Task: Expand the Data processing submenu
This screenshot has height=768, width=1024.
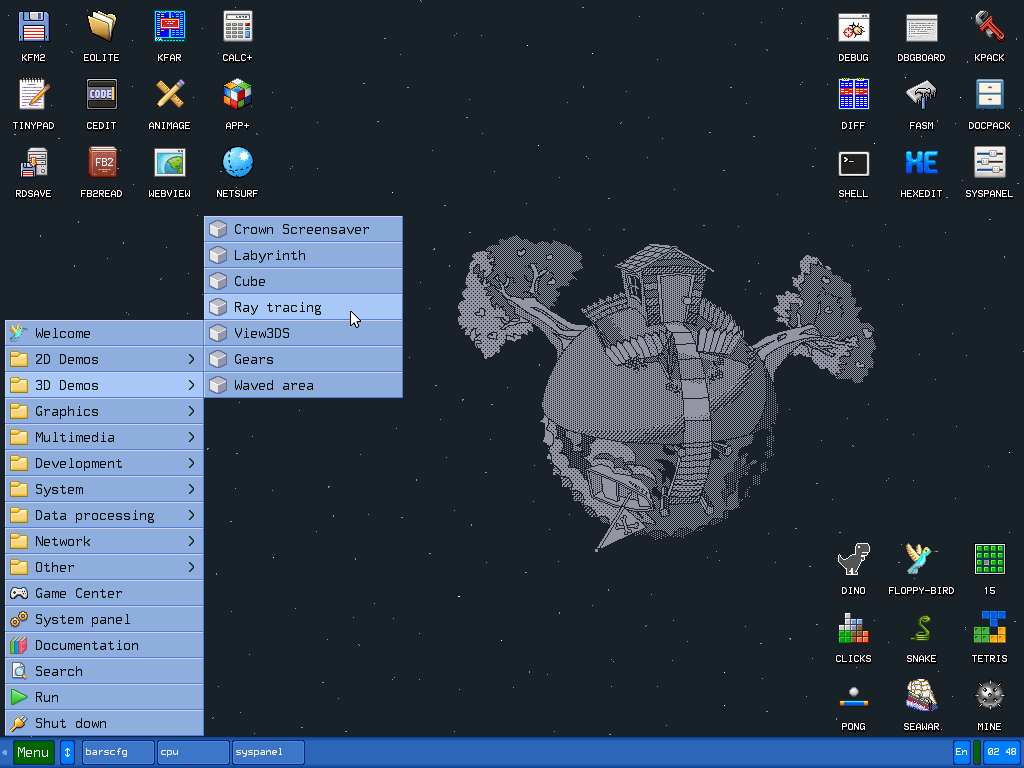Action: (x=104, y=515)
